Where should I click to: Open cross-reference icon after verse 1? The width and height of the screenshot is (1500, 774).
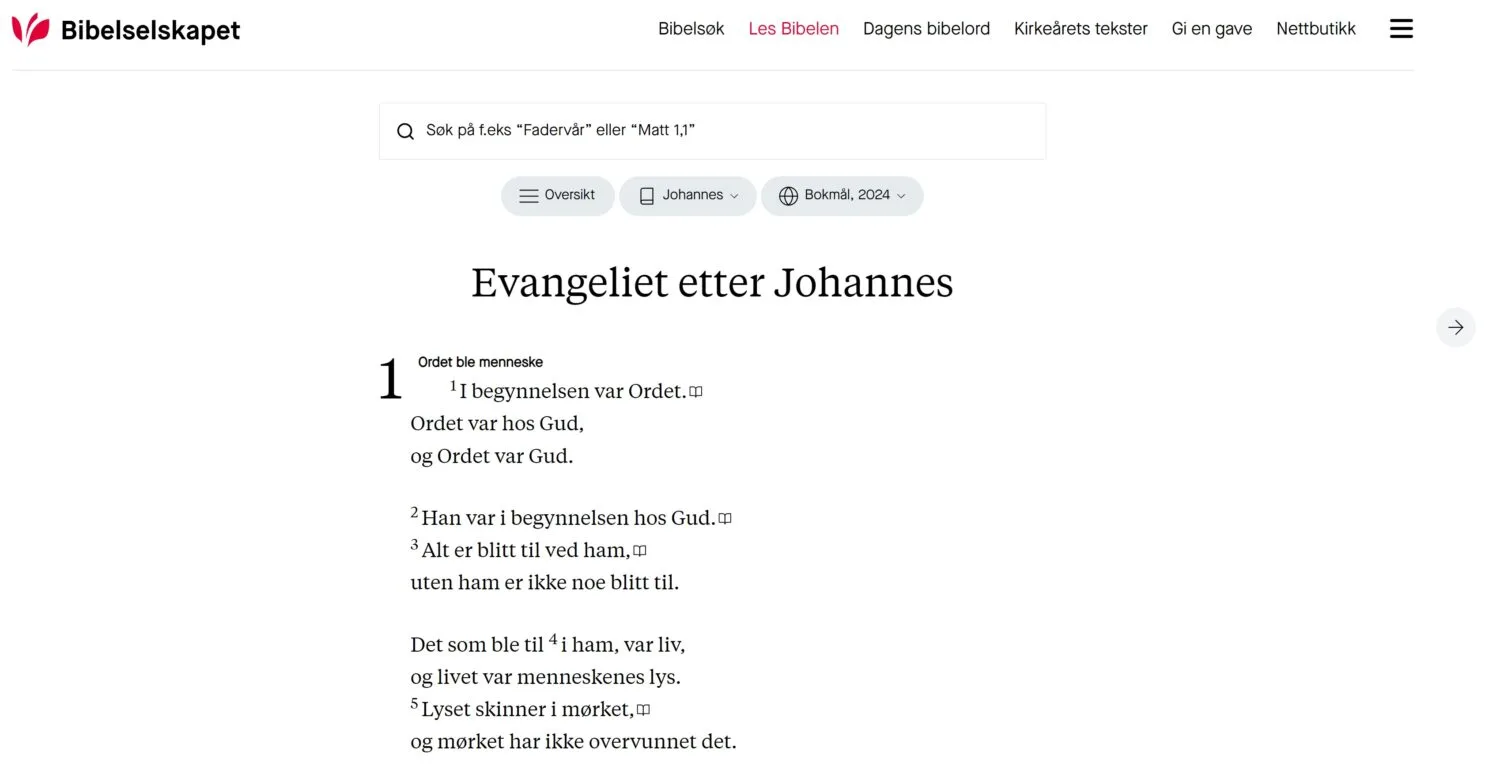pyautogui.click(x=696, y=392)
